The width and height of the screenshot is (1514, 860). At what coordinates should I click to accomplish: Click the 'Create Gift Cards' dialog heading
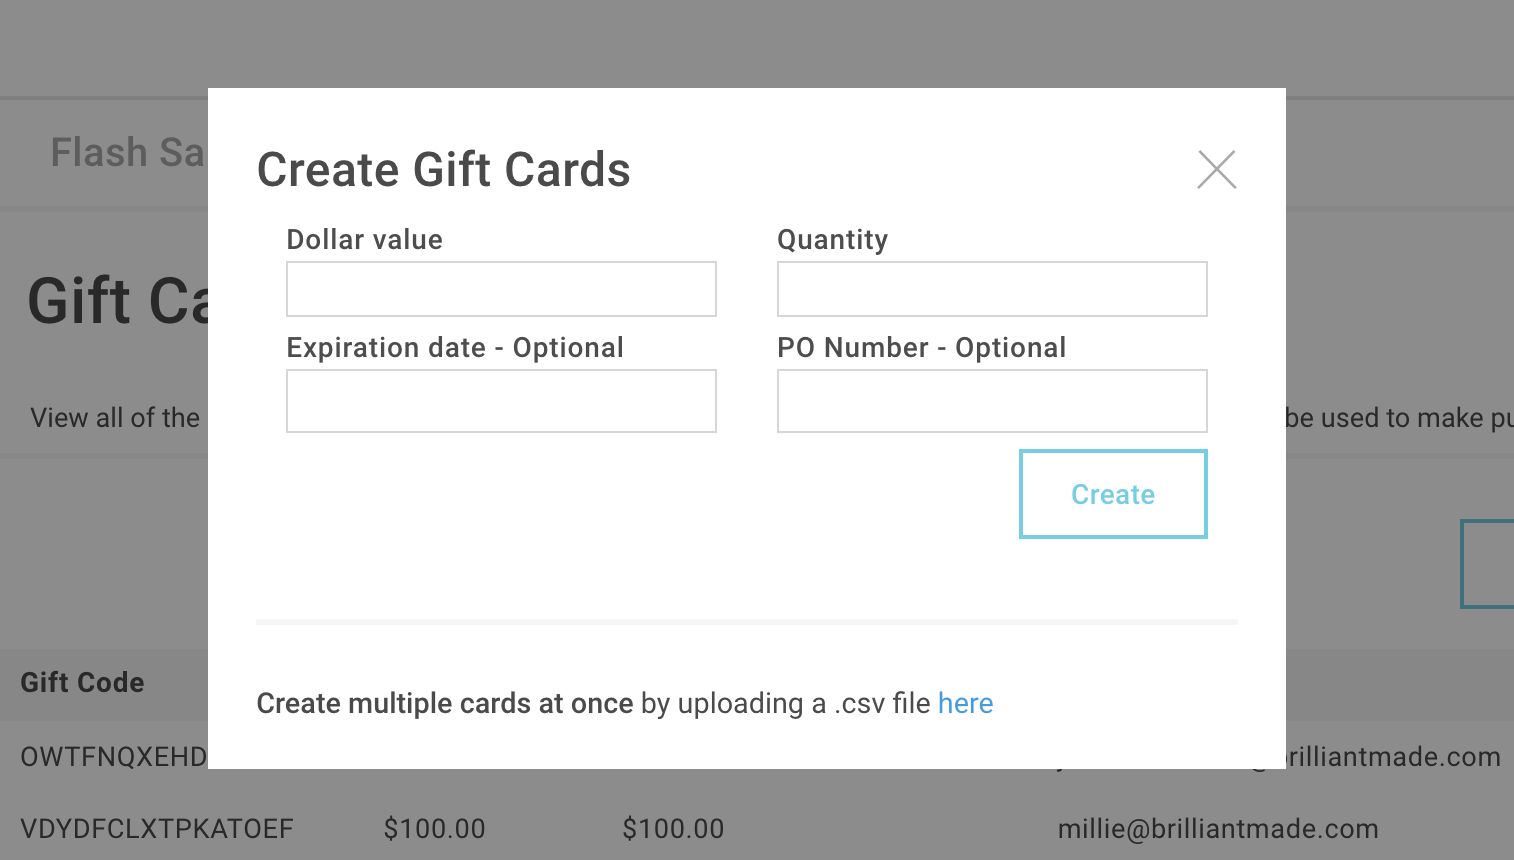pos(444,170)
